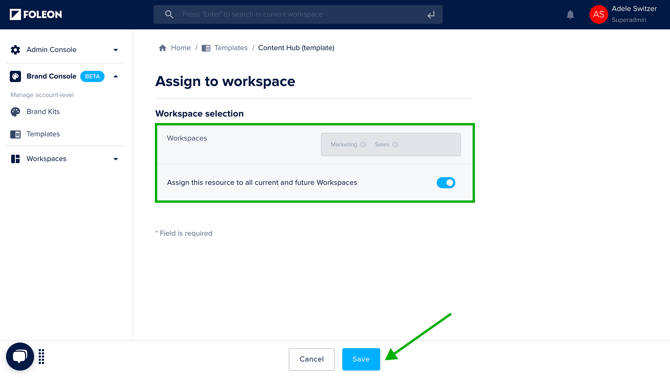670x378 pixels.
Task: Remove the Sales workspace chip
Action: pos(395,144)
